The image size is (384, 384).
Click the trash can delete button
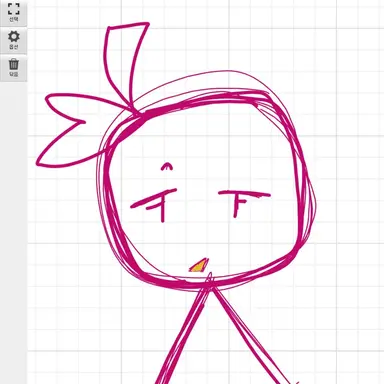(x=13, y=68)
